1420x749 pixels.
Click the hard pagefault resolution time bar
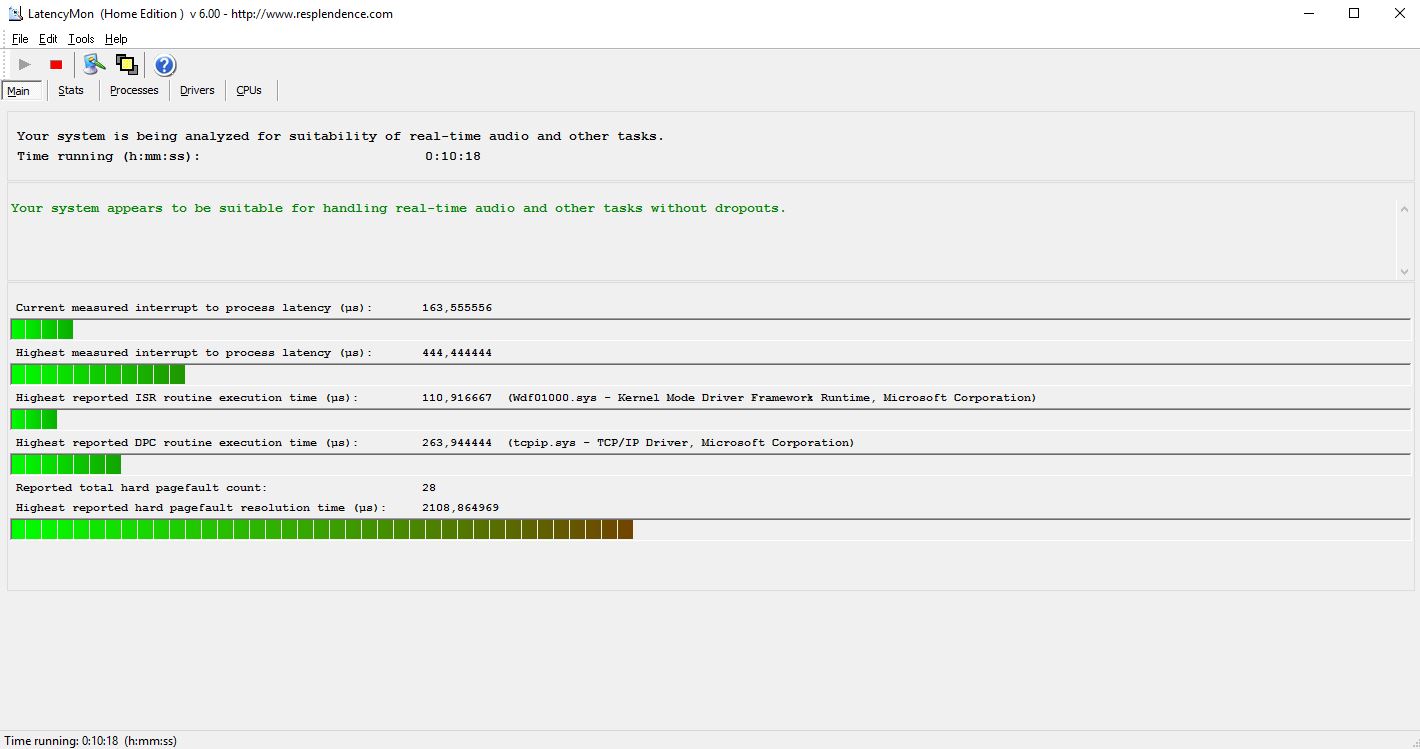(x=710, y=529)
